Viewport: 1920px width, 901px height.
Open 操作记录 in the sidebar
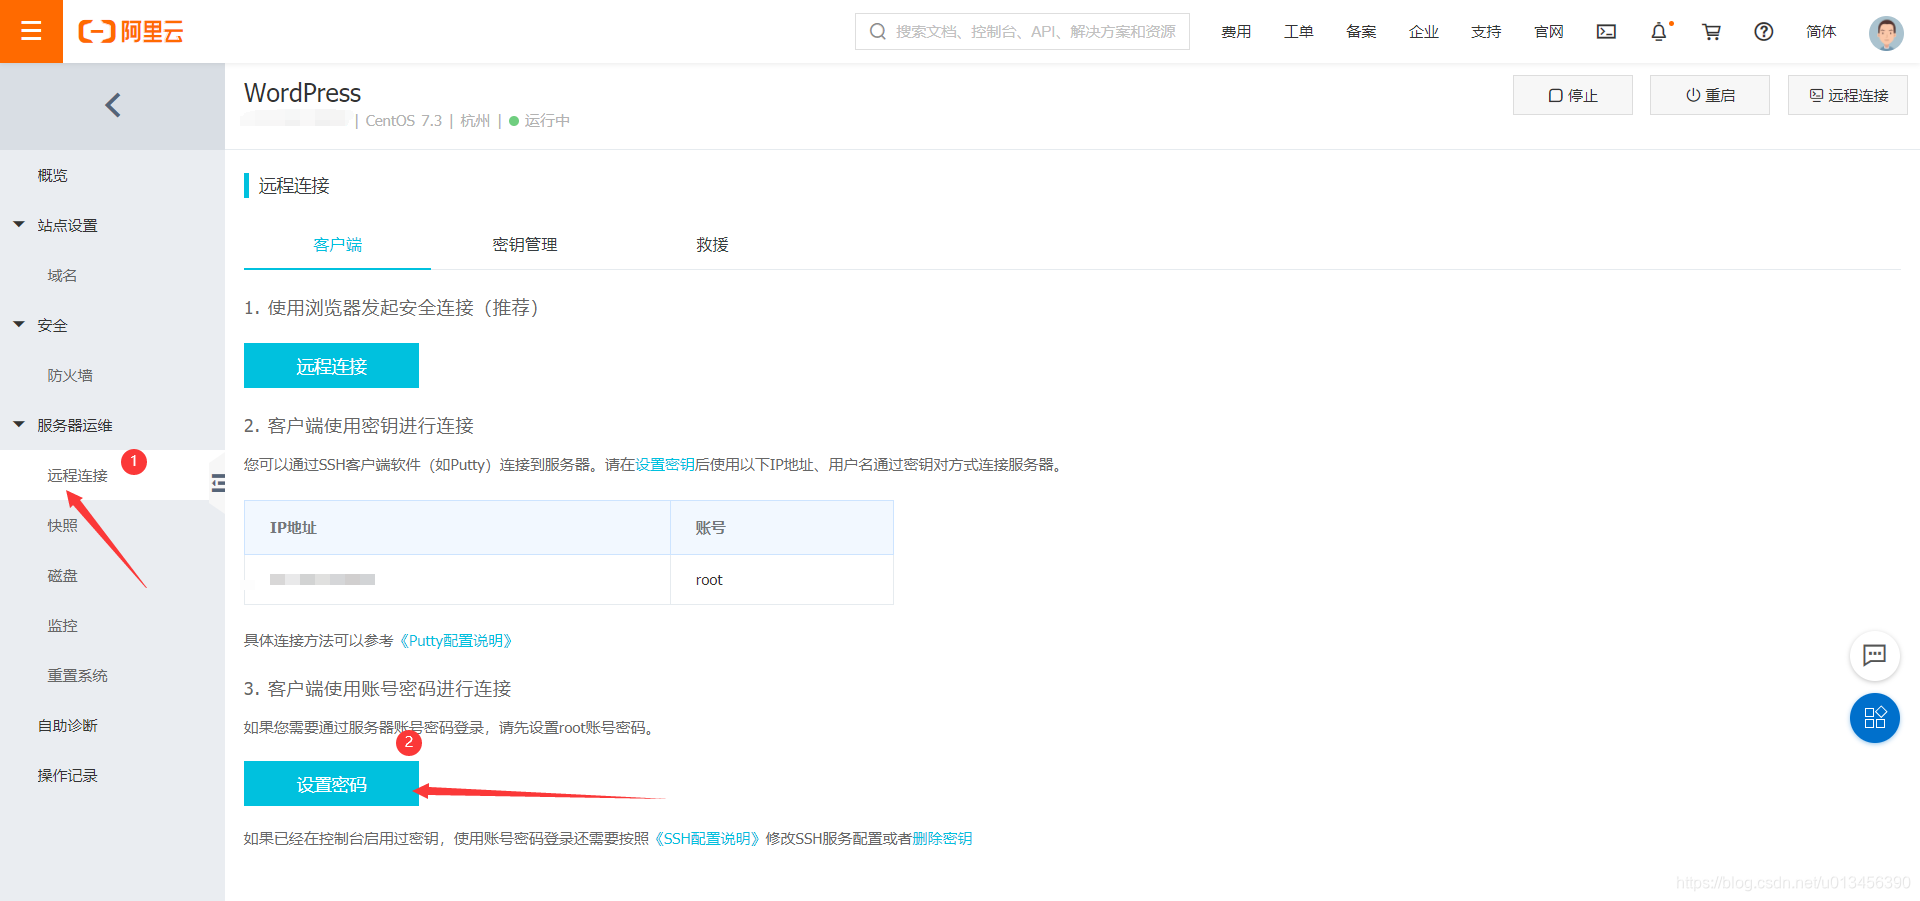[67, 775]
